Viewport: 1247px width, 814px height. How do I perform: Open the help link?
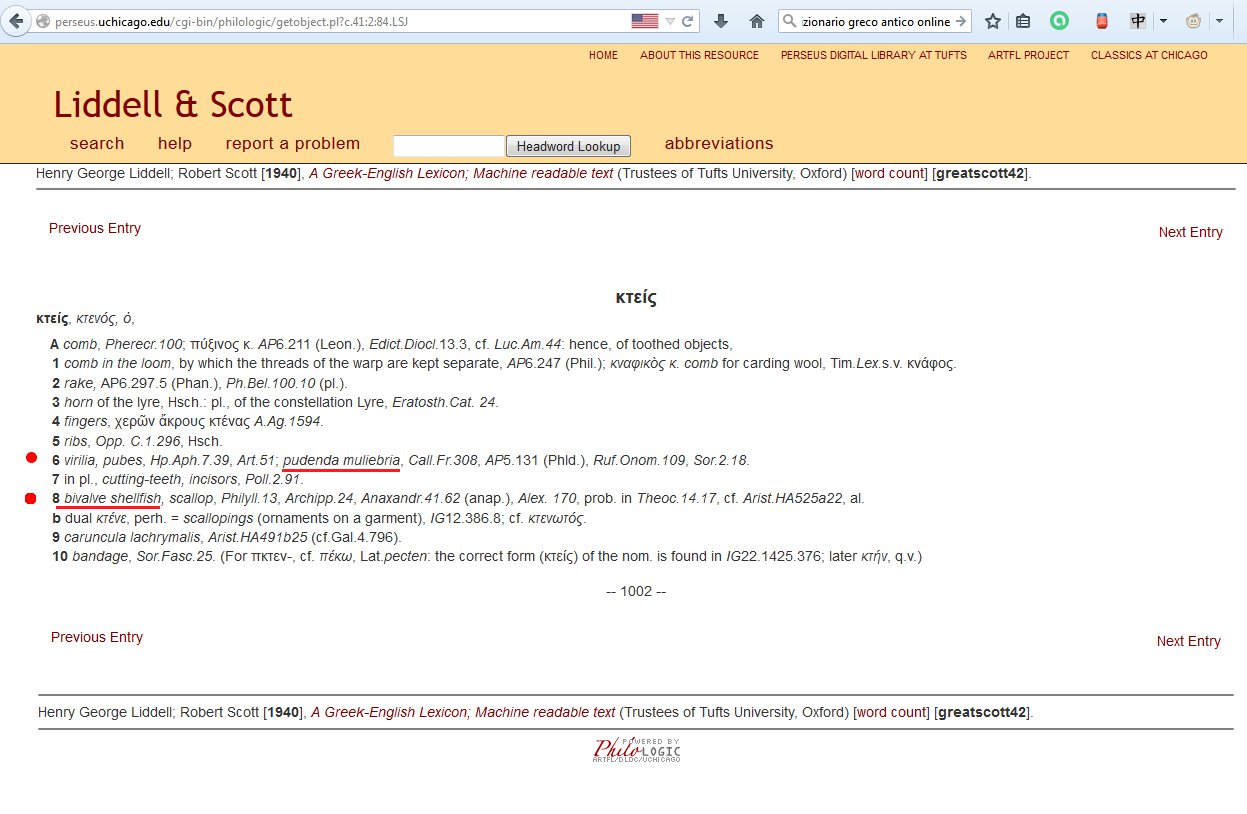pyautogui.click(x=175, y=143)
